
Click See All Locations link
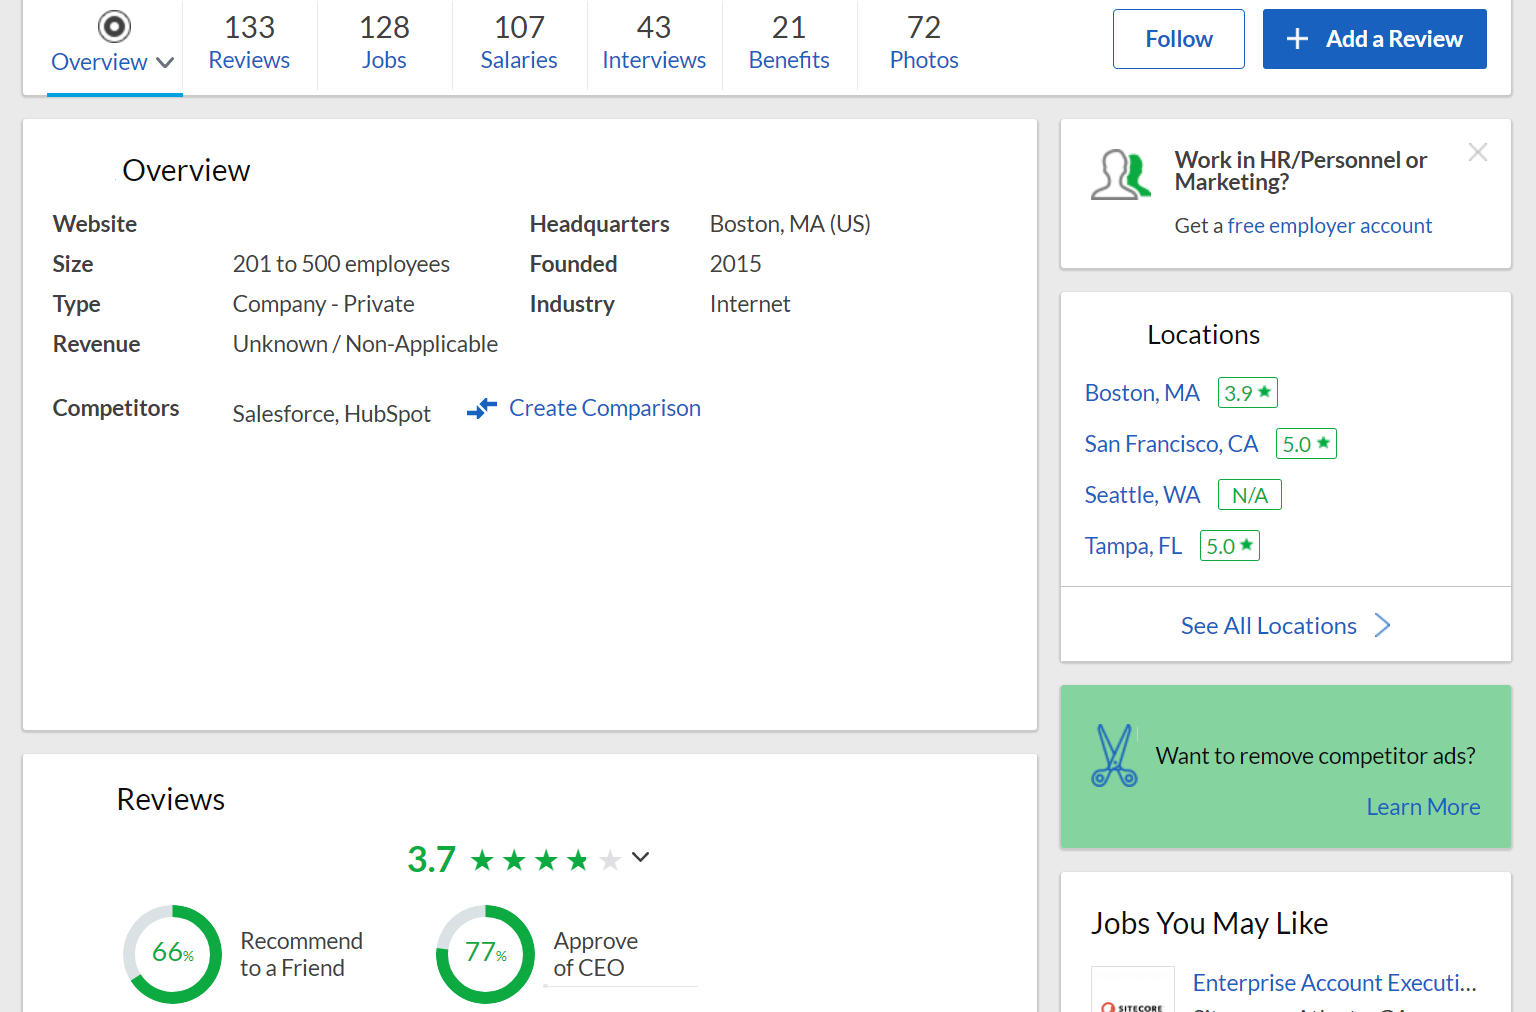[x=1269, y=626]
